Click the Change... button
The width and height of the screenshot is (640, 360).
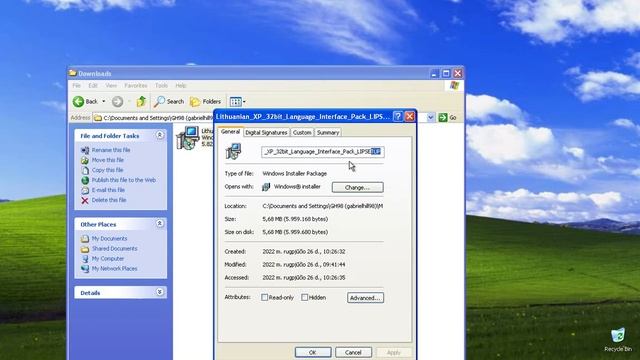(358, 187)
